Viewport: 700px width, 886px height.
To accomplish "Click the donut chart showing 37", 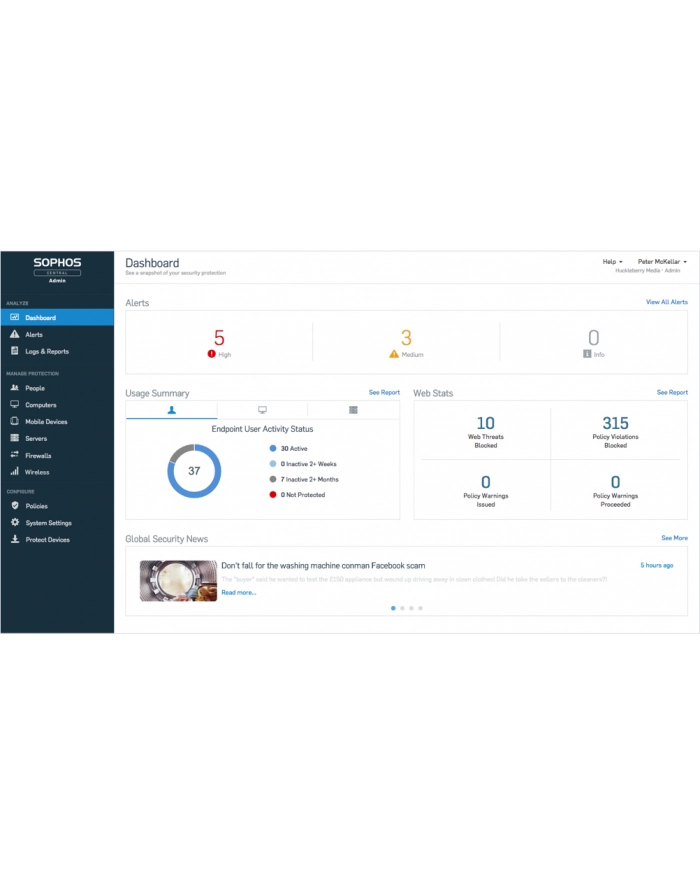I will pyautogui.click(x=194, y=471).
